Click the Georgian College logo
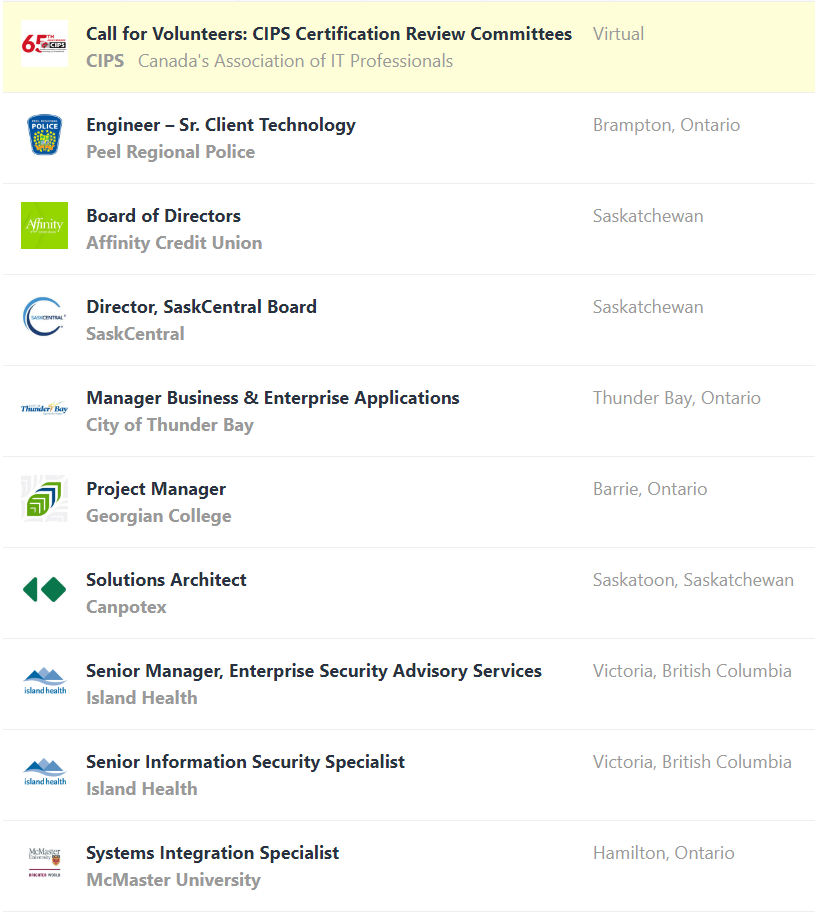 tap(44, 499)
